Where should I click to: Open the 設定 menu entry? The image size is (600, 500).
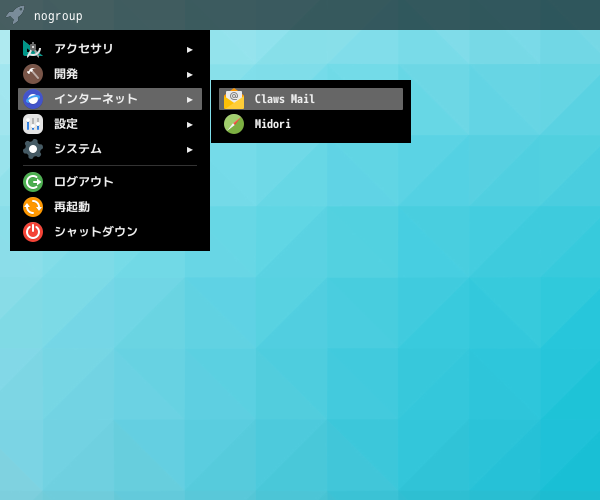[x=110, y=124]
